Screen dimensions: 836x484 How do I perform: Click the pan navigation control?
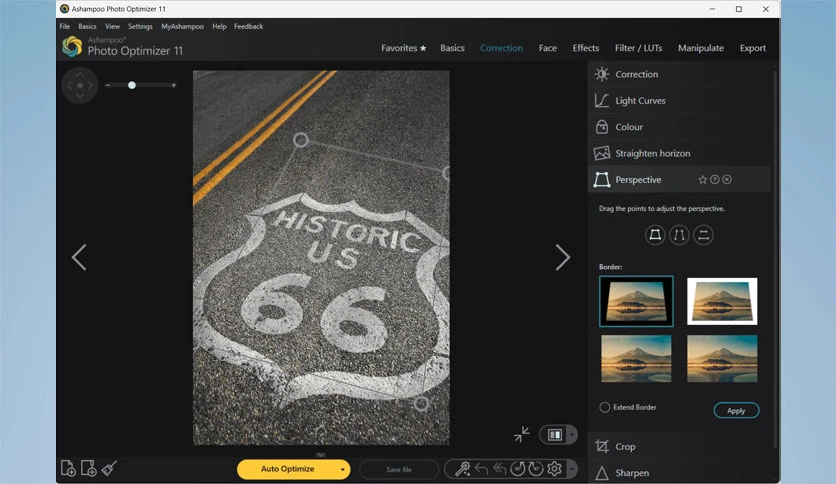coord(80,85)
